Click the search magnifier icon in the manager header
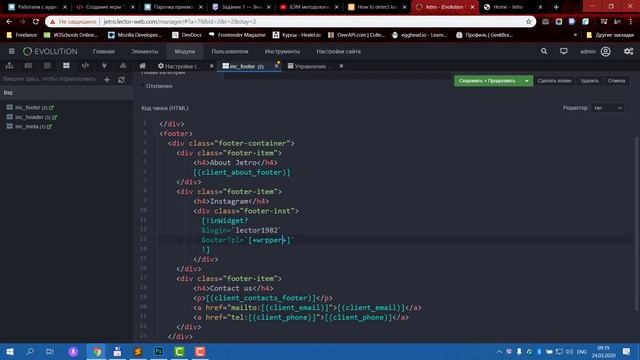This screenshot has width=640, height=360. pos(544,51)
